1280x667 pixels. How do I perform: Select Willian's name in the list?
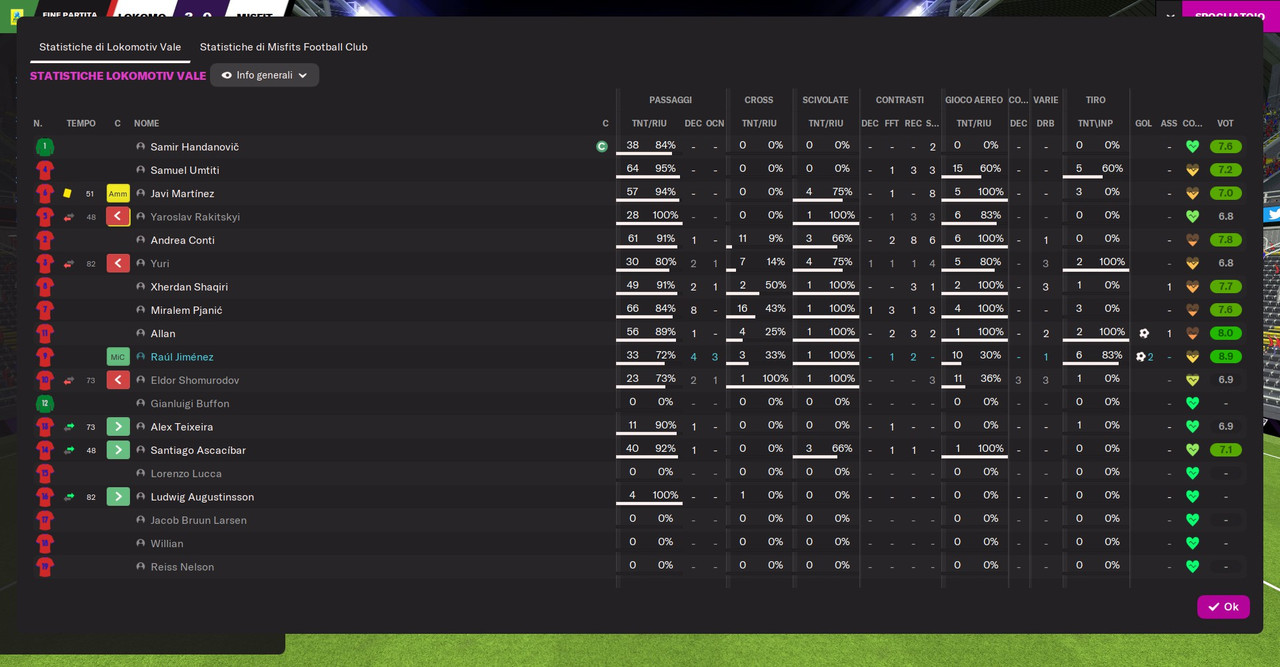(167, 543)
